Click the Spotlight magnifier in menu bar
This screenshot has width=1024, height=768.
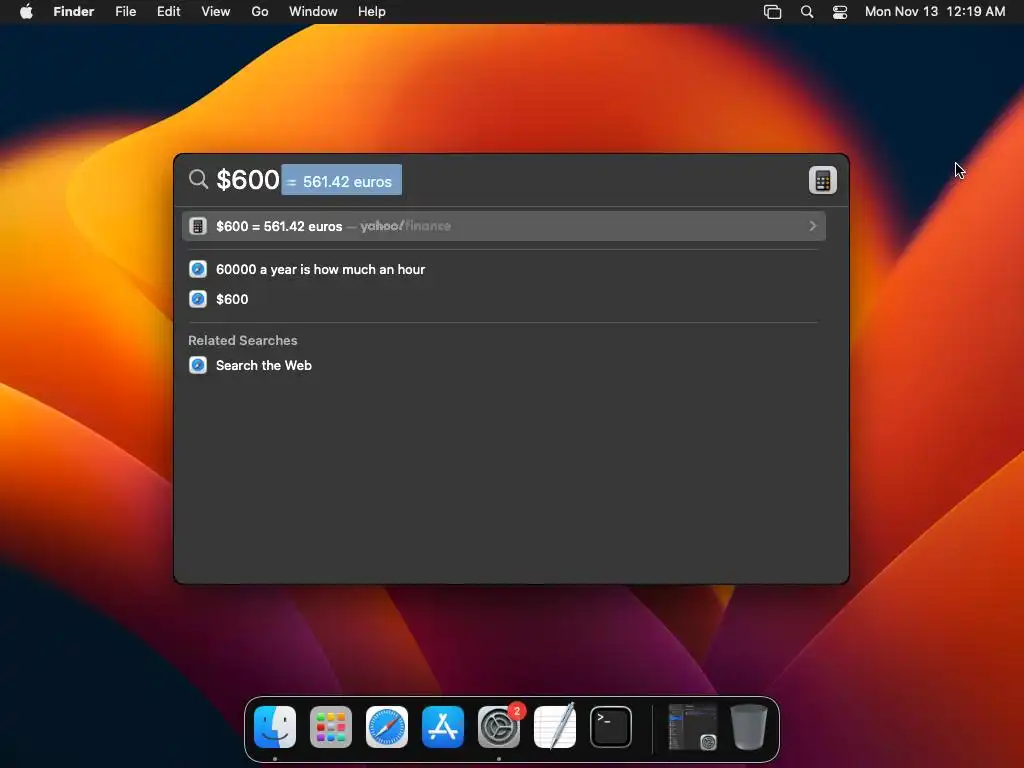[x=807, y=12]
